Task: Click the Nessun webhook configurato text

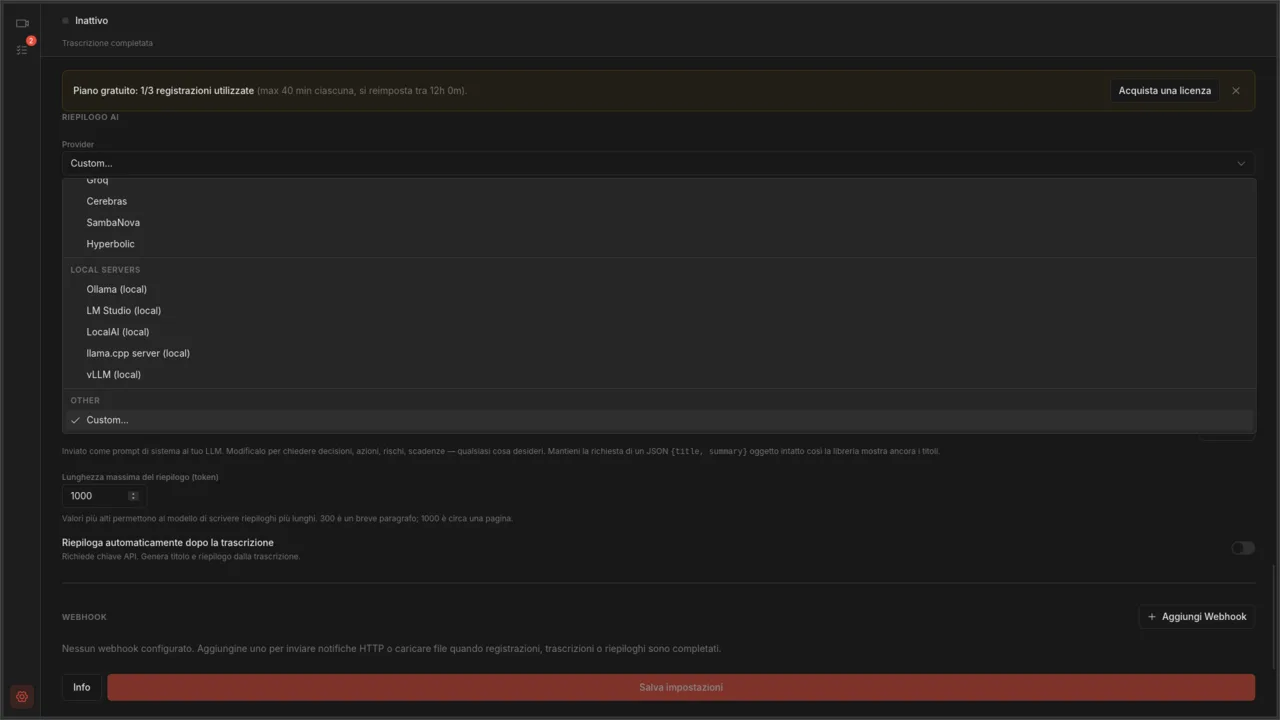Action: pos(391,649)
